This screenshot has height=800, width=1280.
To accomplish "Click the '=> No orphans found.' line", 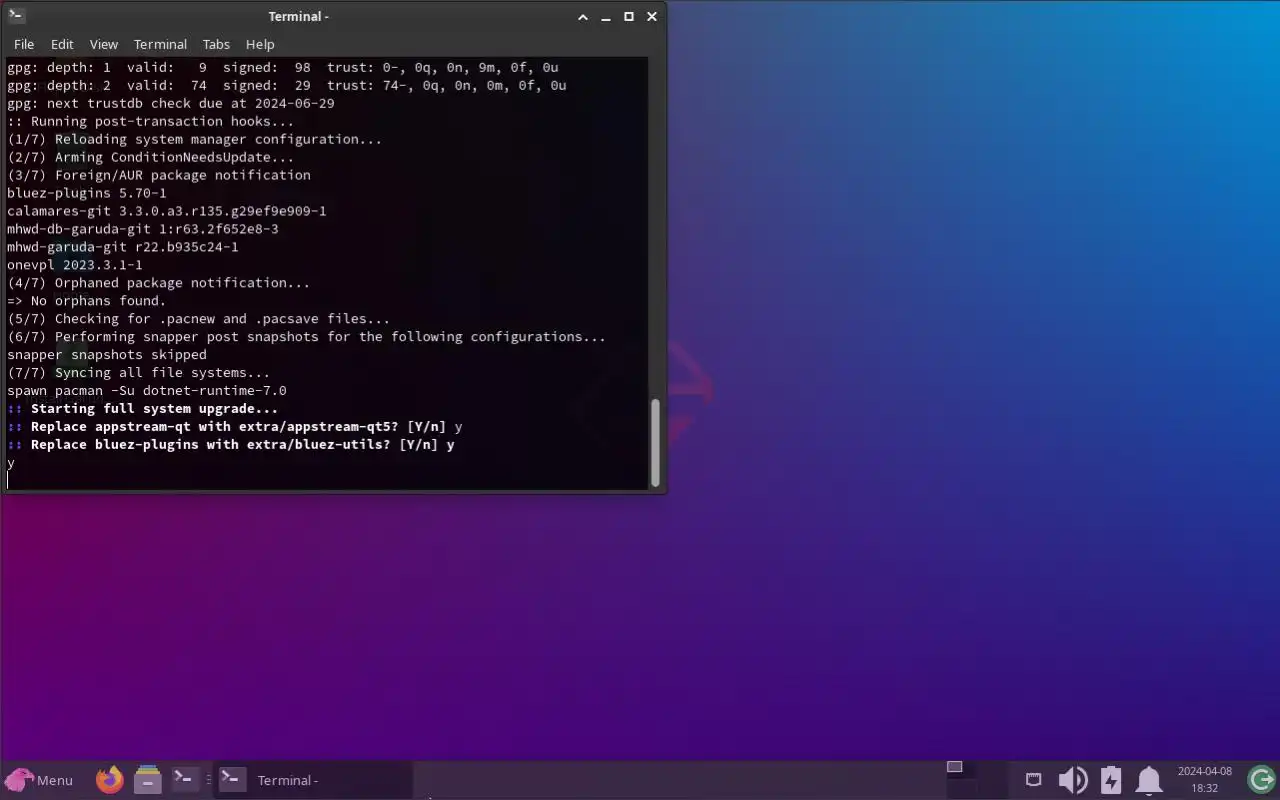I will coord(87,301).
